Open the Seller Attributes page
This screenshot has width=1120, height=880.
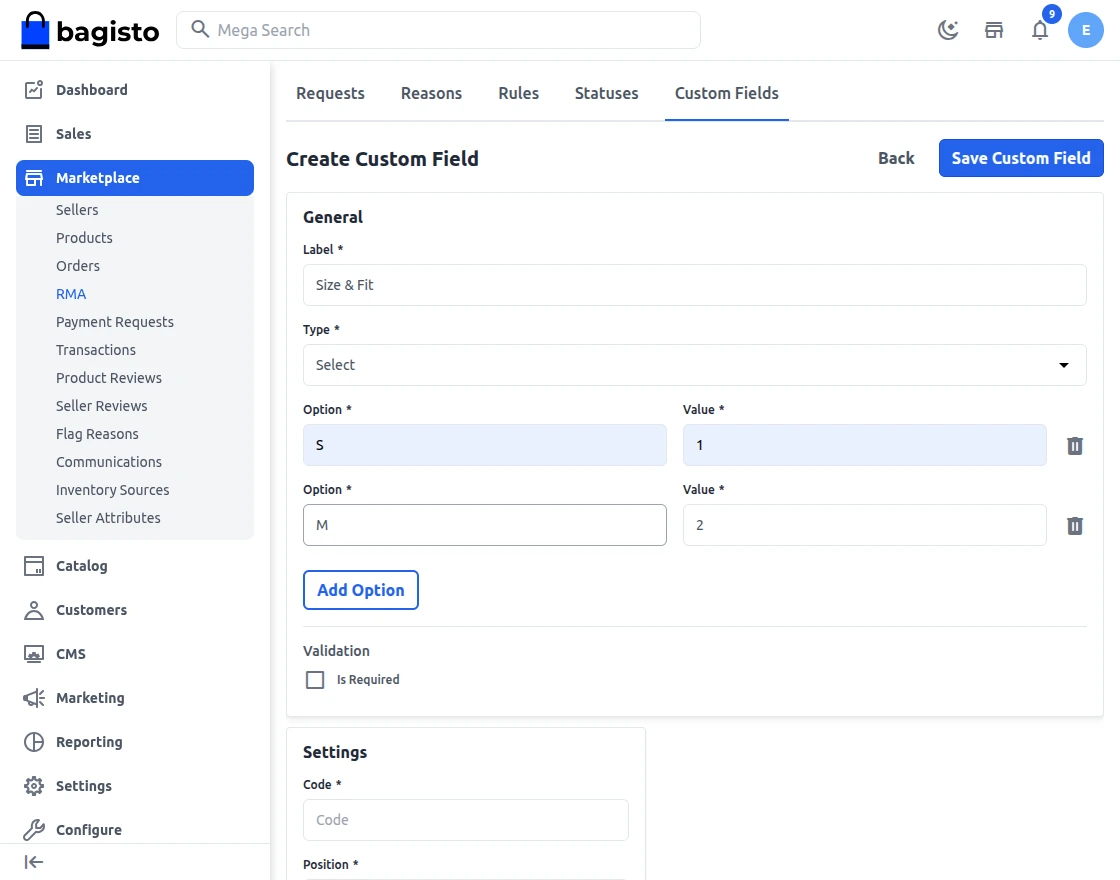point(108,517)
